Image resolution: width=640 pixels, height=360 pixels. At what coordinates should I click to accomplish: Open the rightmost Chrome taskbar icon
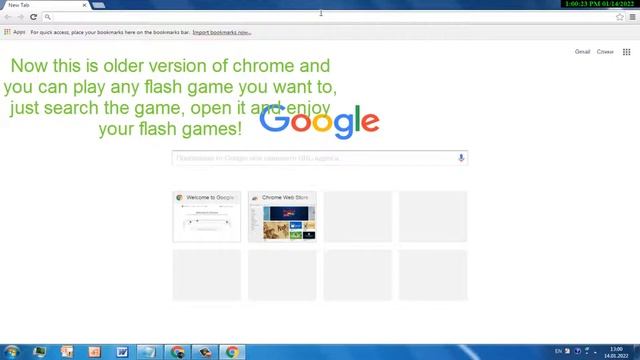tap(232, 352)
